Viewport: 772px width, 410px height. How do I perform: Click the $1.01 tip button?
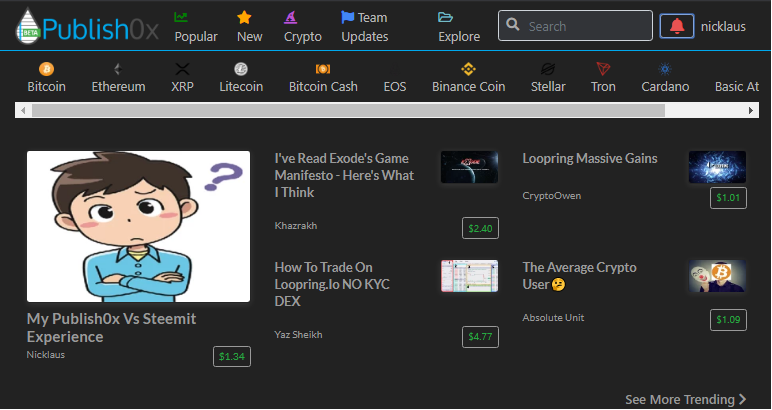click(x=728, y=198)
